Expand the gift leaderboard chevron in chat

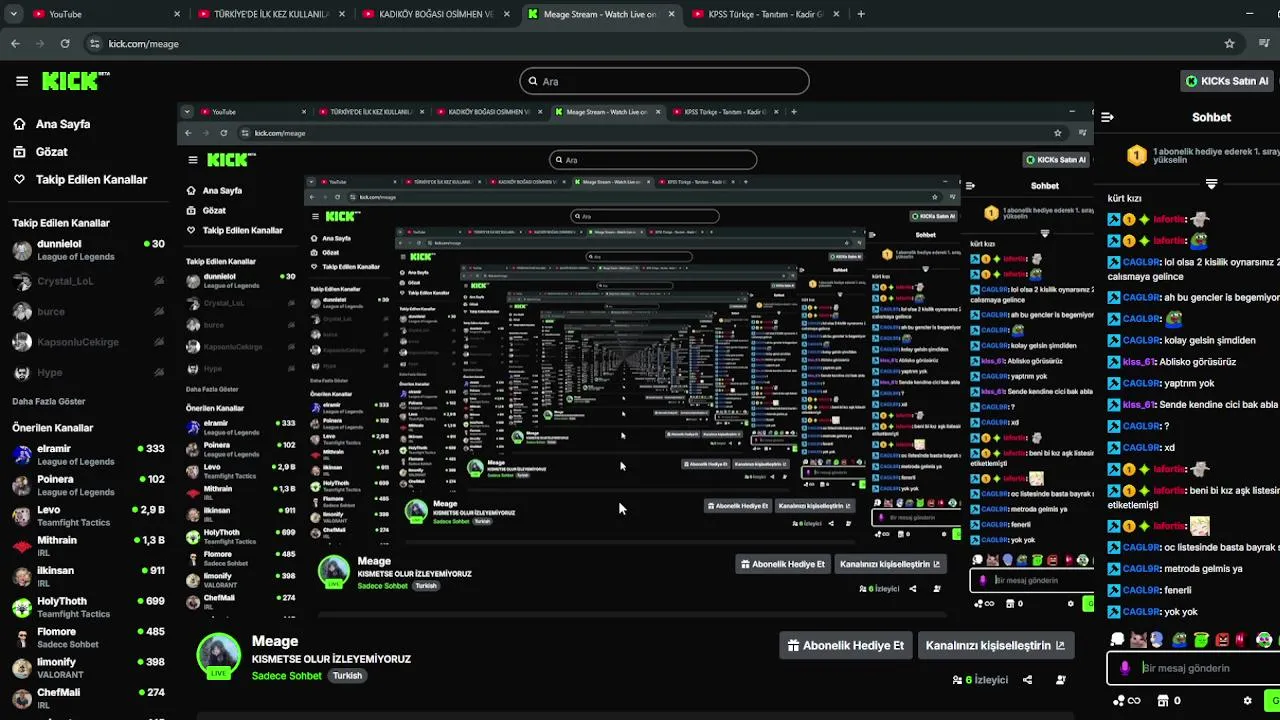[x=1211, y=184]
